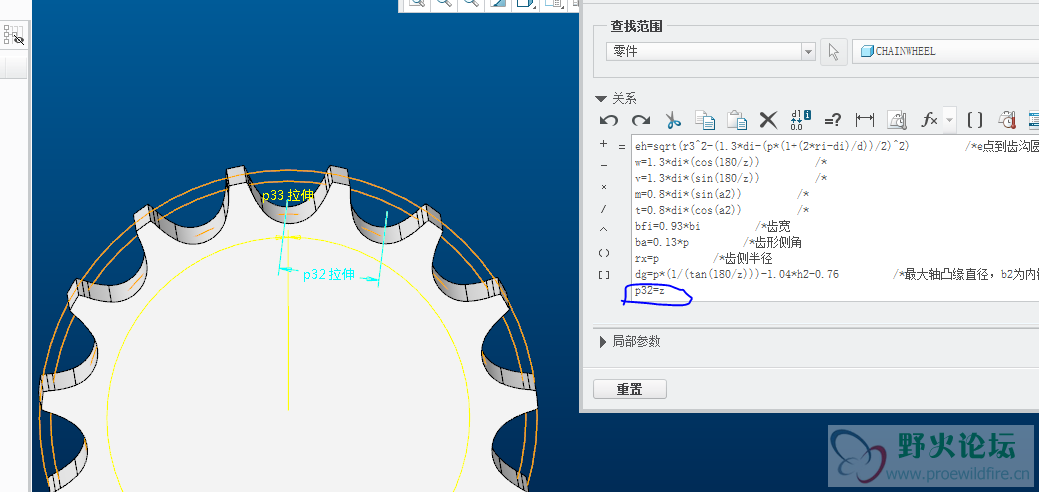This screenshot has width=1039, height=492.
Task: Insert function from fx list
Action: [x=930, y=120]
